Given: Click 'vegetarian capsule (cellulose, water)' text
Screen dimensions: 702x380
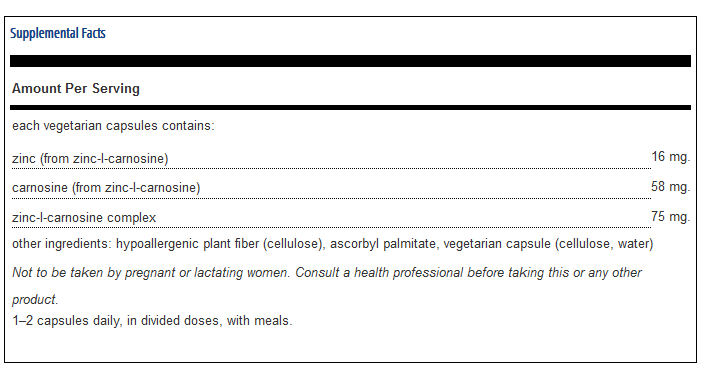Looking at the screenshot, I should point(548,244).
